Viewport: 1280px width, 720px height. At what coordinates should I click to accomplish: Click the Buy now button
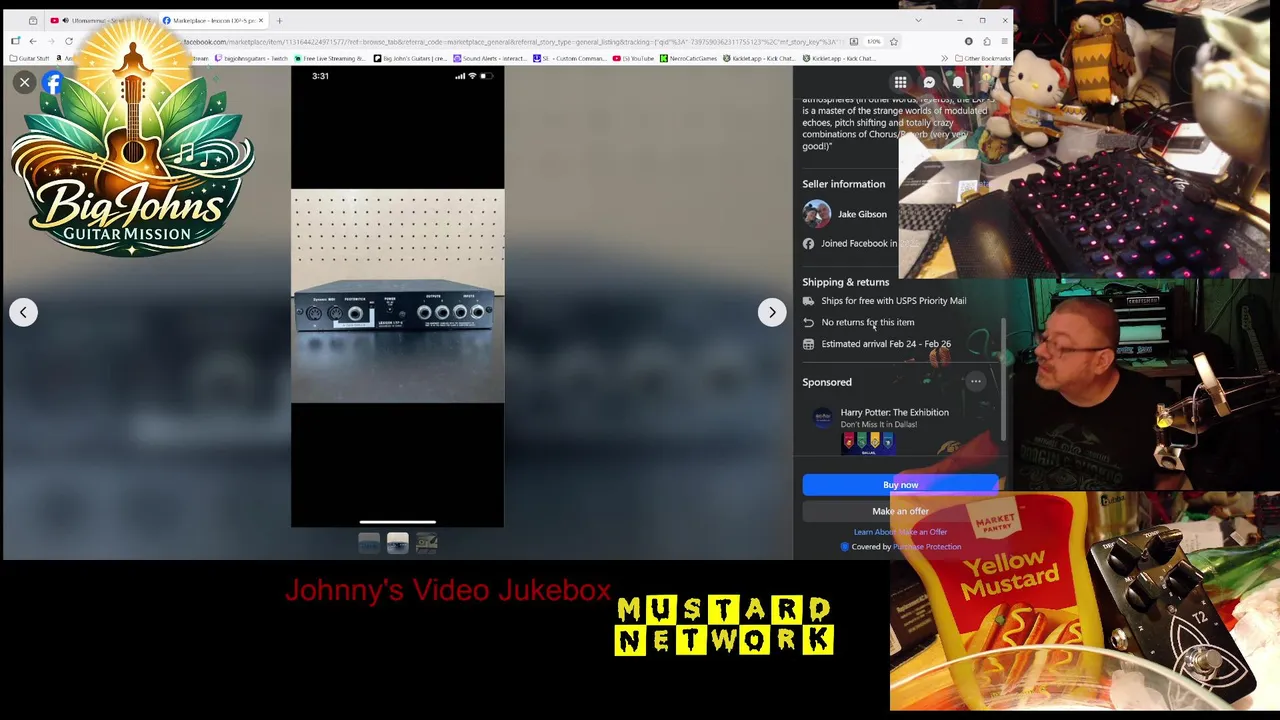900,485
